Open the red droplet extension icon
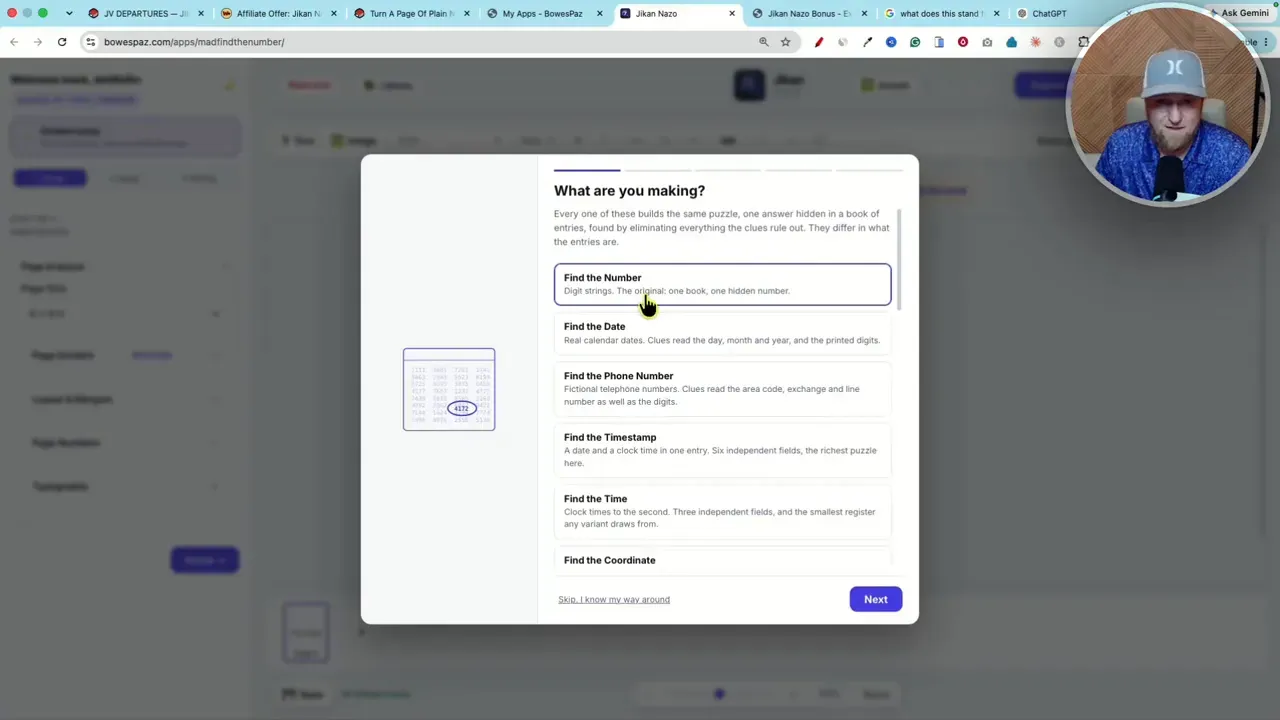 click(x=963, y=42)
